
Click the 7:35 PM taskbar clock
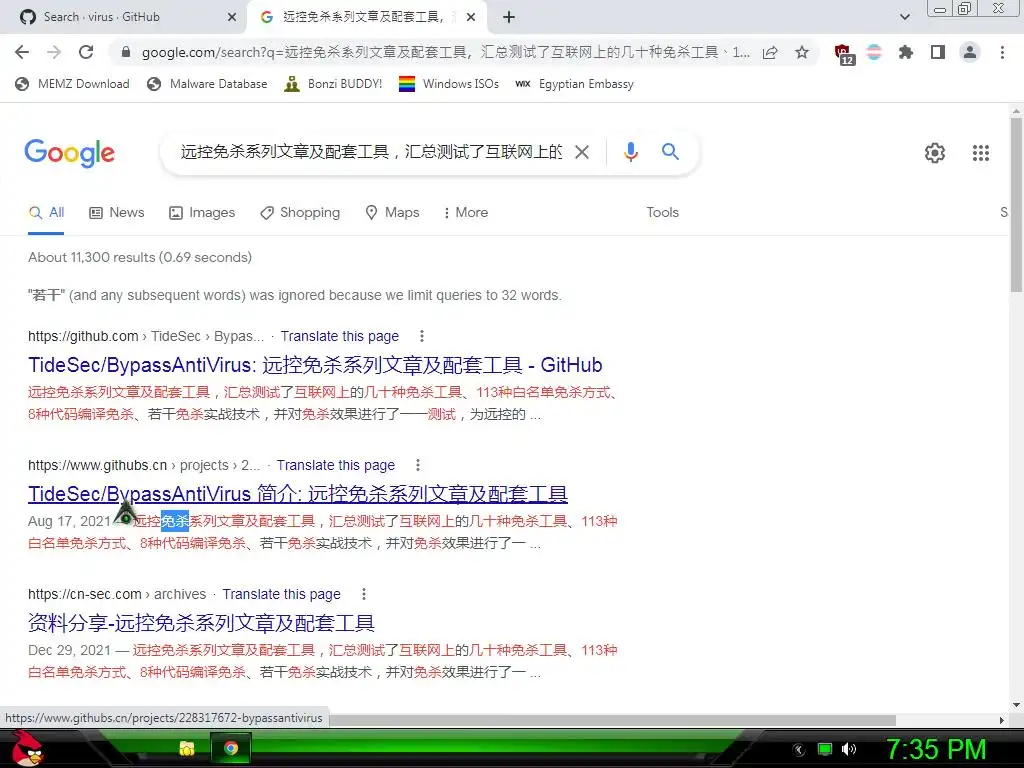click(x=936, y=749)
